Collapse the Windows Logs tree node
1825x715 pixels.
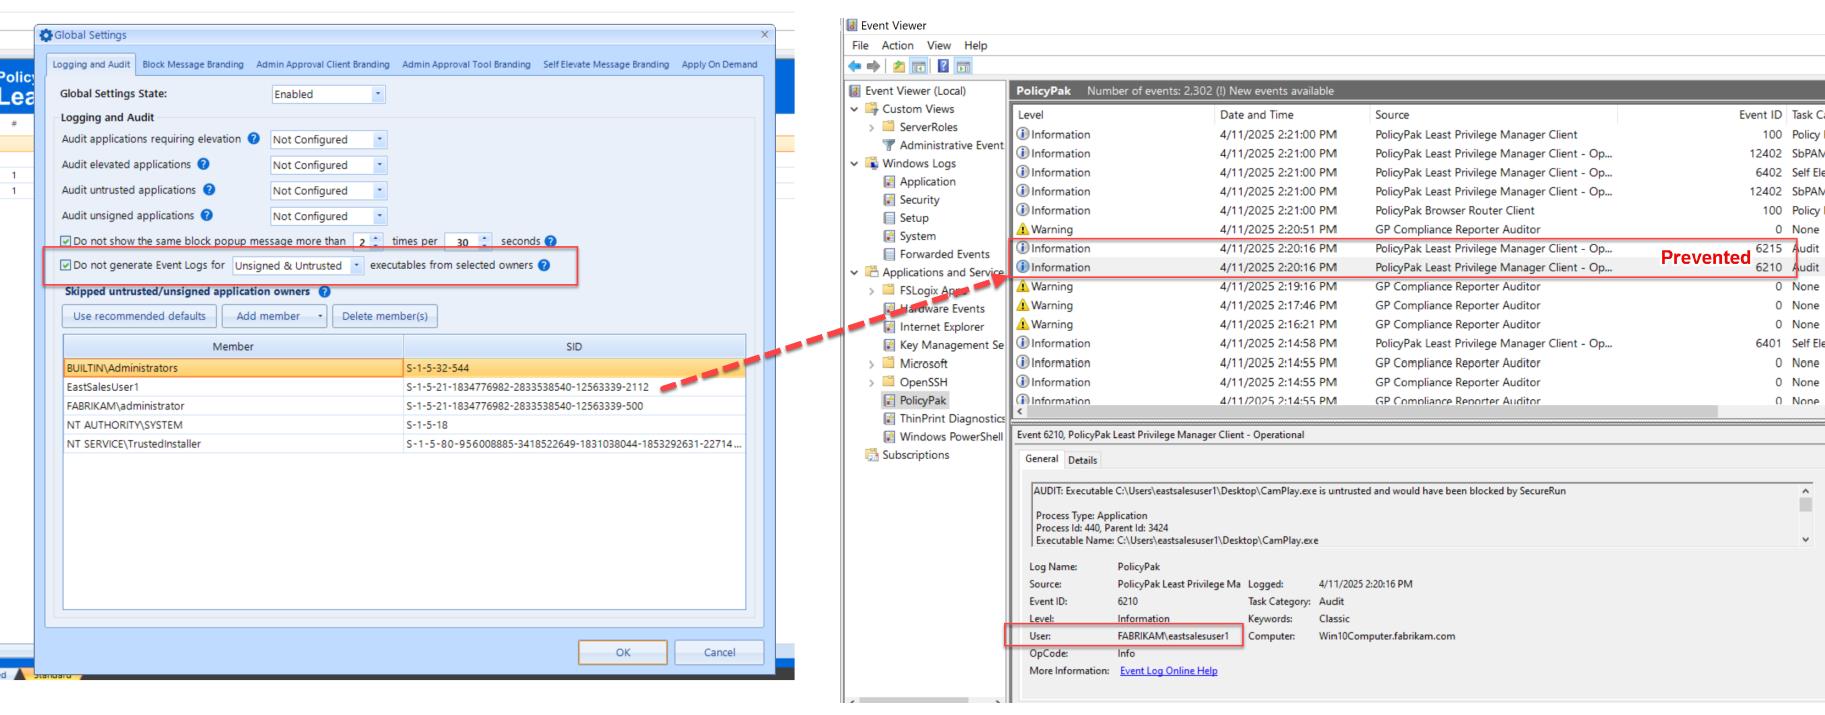click(855, 164)
